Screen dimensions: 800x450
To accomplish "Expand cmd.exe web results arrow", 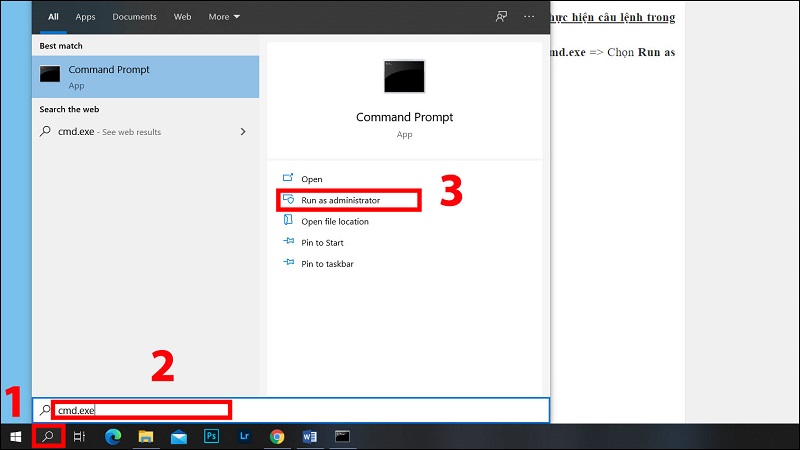I will point(244,132).
